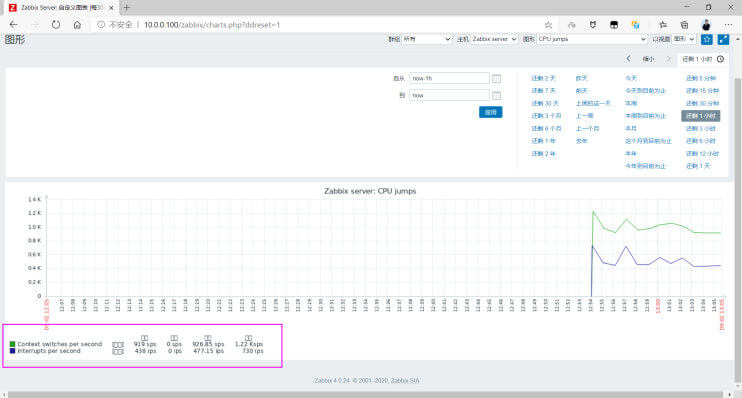Choose 最近 1 年 time range
This screenshot has width=742, height=398.
[x=543, y=141]
